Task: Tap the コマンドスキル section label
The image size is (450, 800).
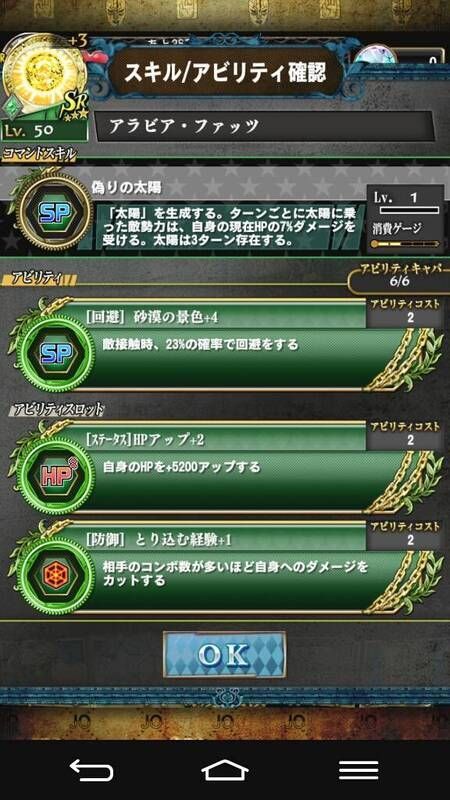Action: click(39, 153)
